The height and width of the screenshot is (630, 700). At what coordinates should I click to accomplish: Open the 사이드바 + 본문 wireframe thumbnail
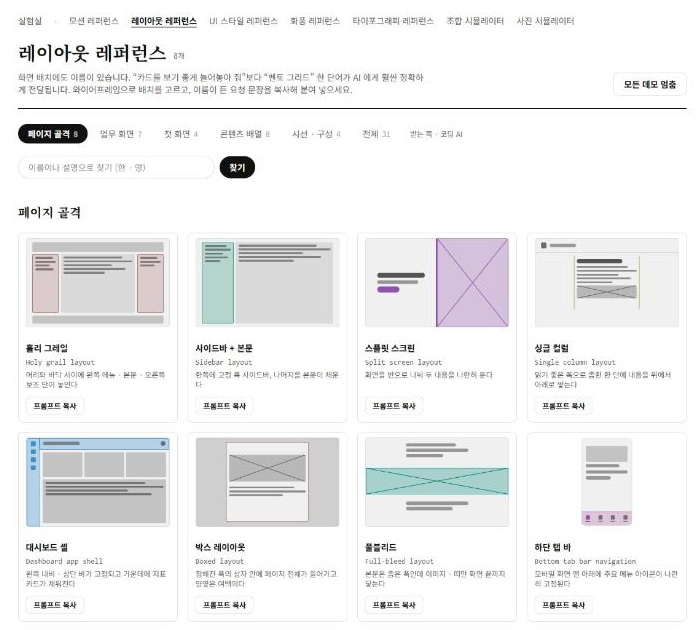click(x=267, y=282)
